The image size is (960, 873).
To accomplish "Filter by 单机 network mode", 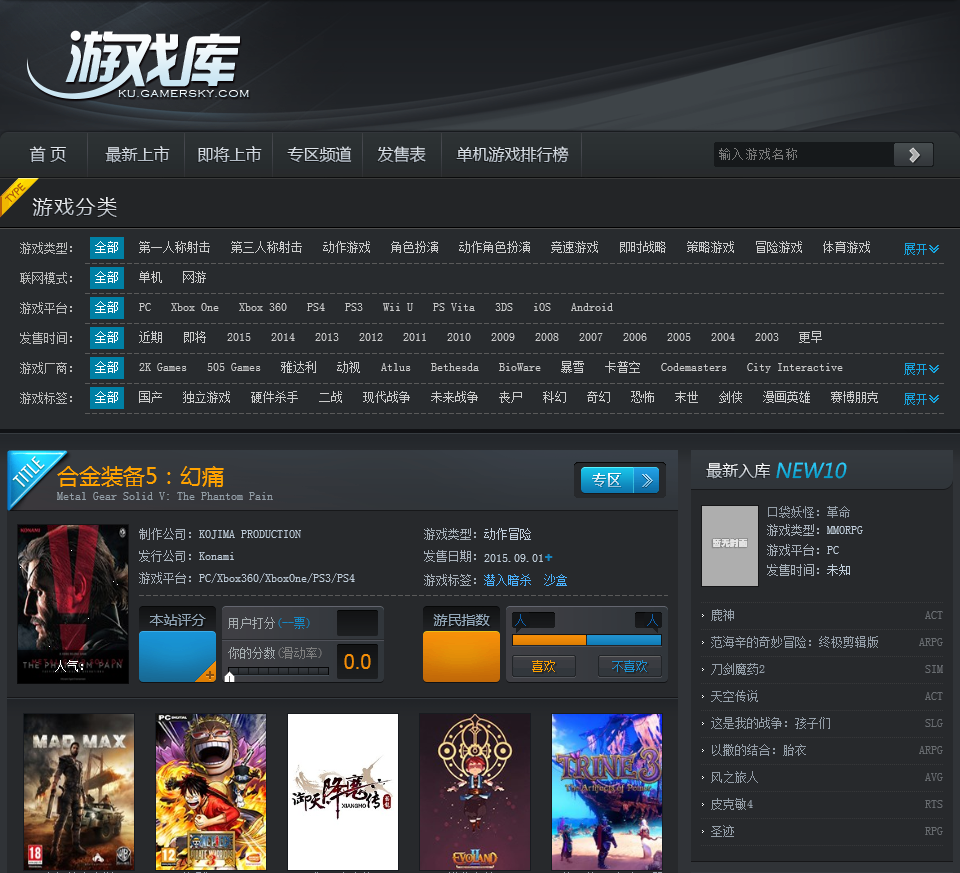I will pyautogui.click(x=150, y=277).
